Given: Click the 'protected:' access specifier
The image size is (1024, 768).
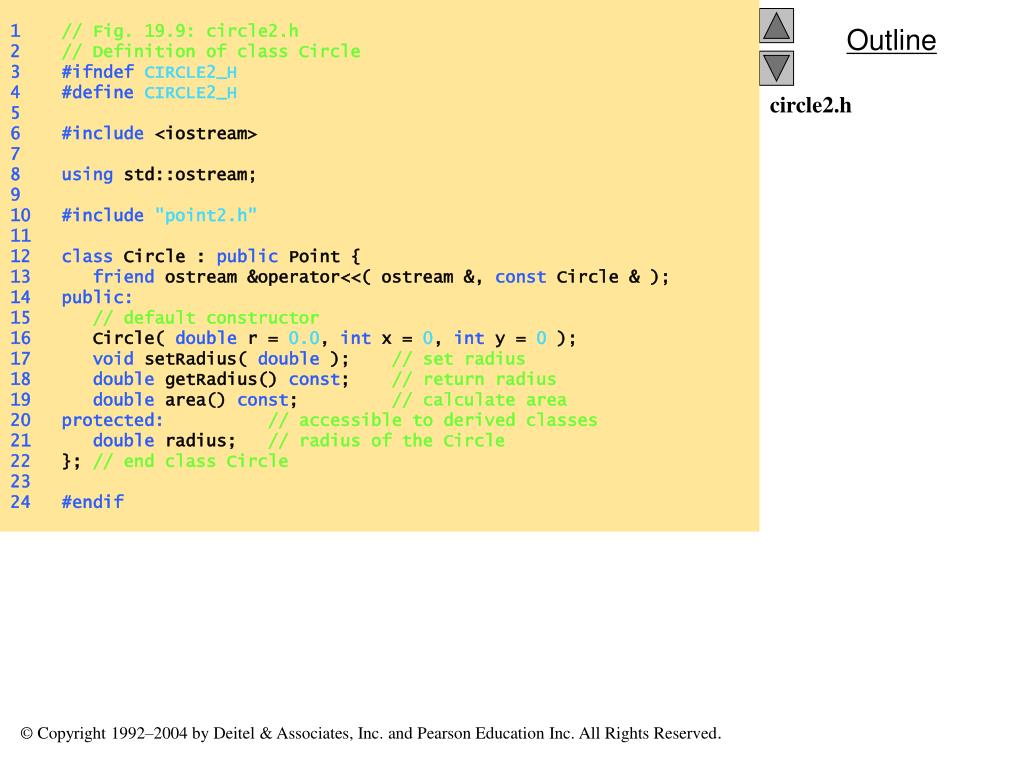Looking at the screenshot, I should tap(112, 420).
